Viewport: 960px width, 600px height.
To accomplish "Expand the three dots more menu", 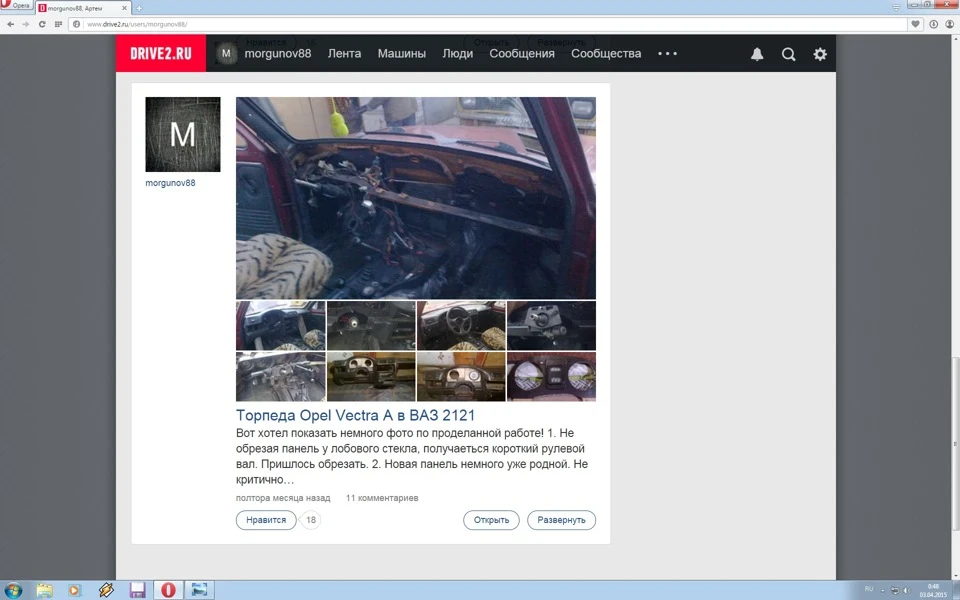I will point(667,54).
